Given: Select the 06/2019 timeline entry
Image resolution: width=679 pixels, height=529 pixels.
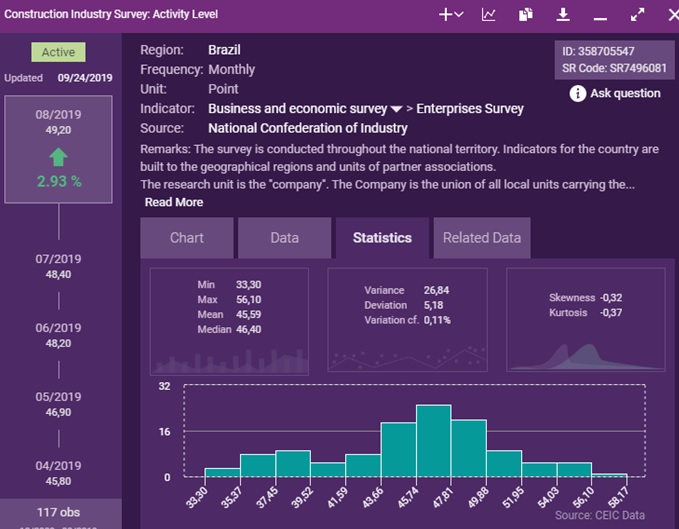Looking at the screenshot, I should pyautogui.click(x=58, y=335).
